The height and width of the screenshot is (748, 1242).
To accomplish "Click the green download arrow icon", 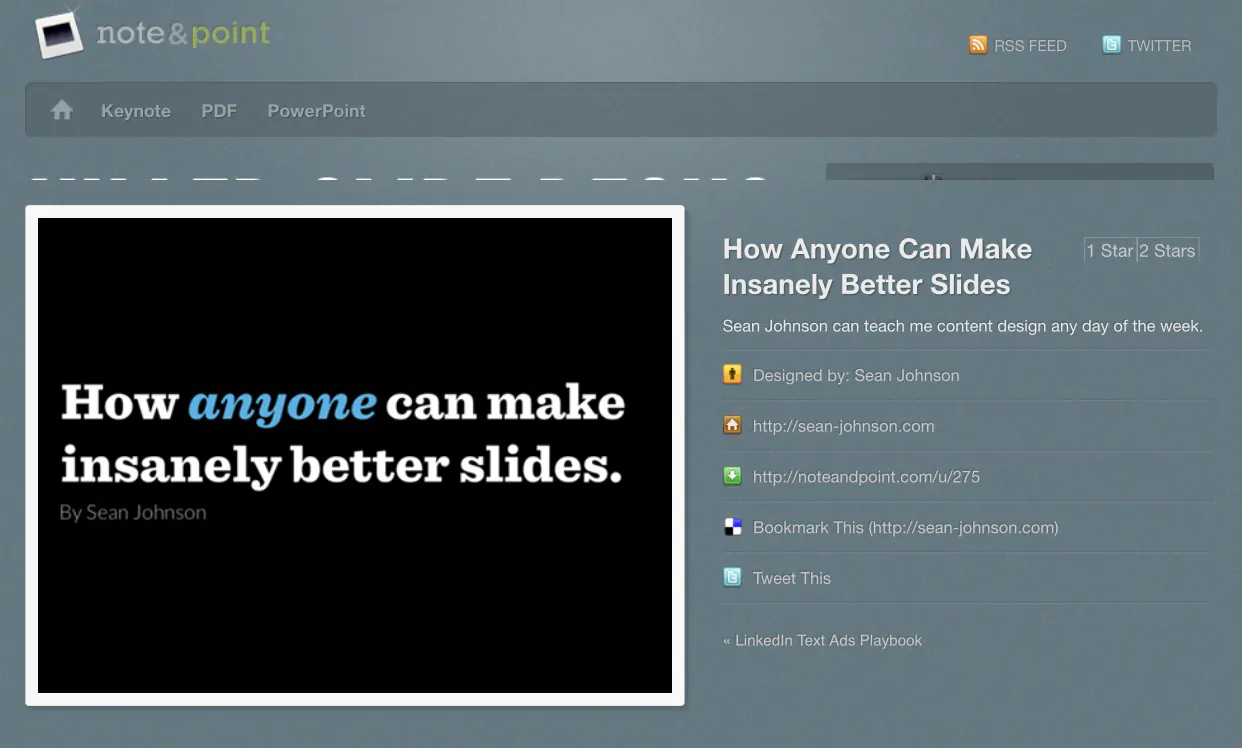I will coord(732,477).
